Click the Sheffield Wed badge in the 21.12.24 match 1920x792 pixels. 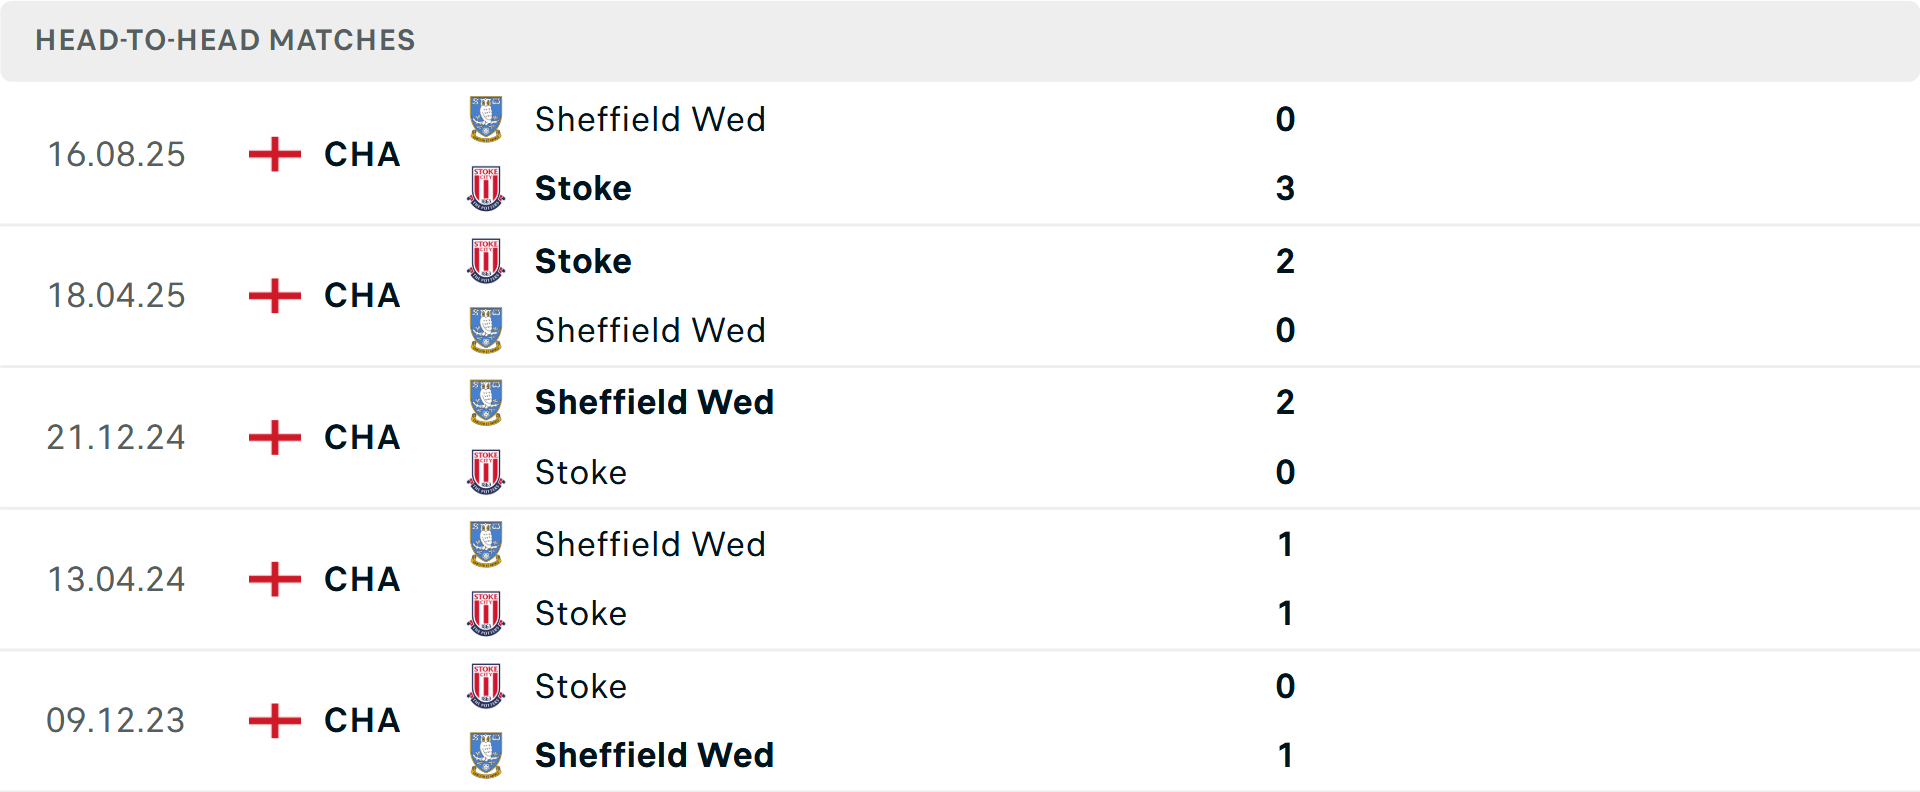click(485, 402)
